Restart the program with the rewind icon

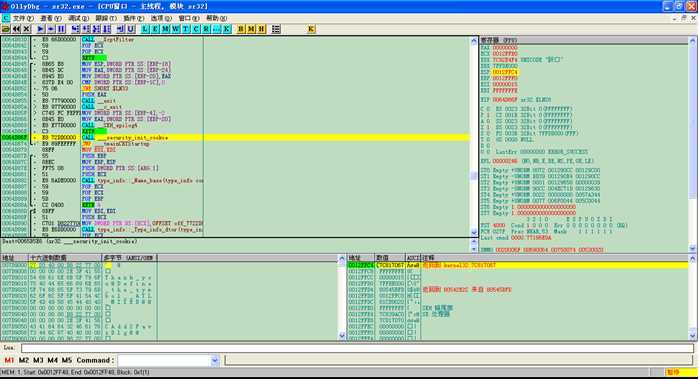point(16,29)
